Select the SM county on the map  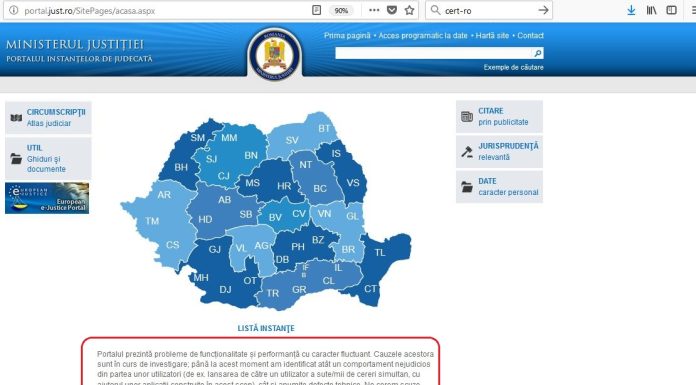198,138
